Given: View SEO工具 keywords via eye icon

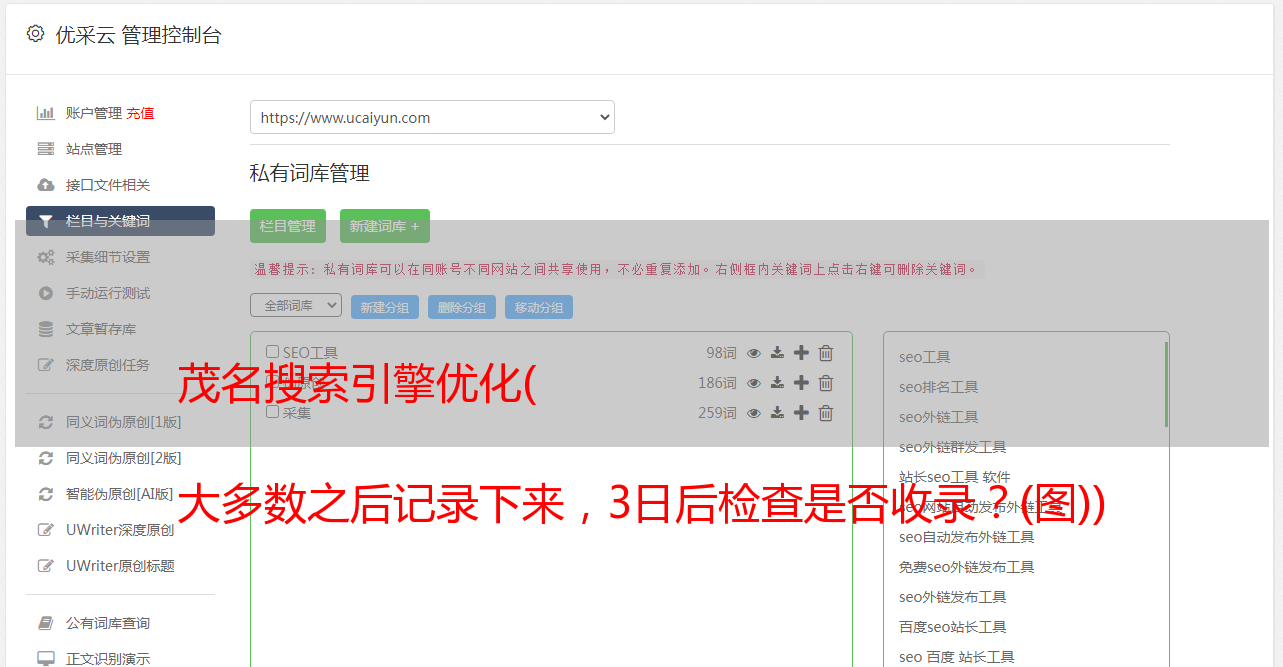Looking at the screenshot, I should 754,353.
